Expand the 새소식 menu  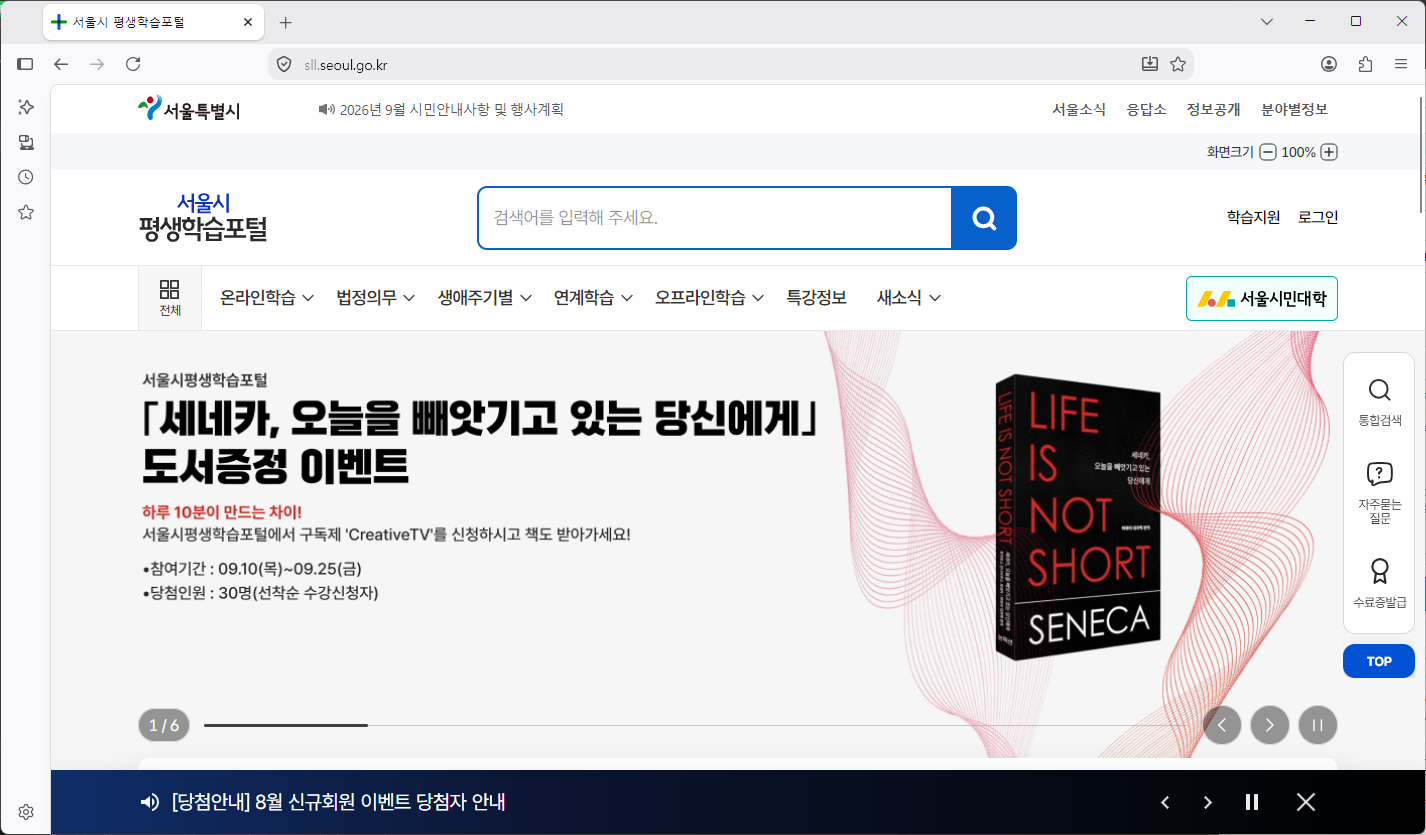tap(909, 297)
